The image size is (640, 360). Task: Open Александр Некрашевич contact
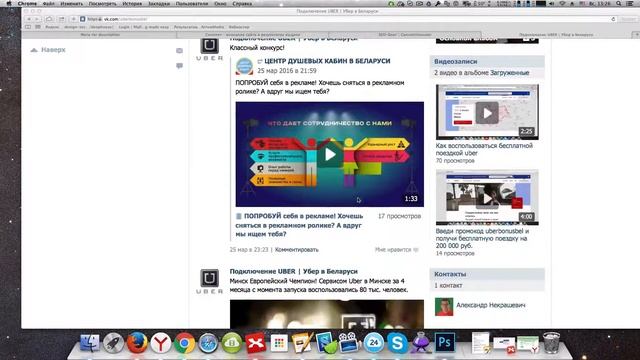pyautogui.click(x=491, y=305)
